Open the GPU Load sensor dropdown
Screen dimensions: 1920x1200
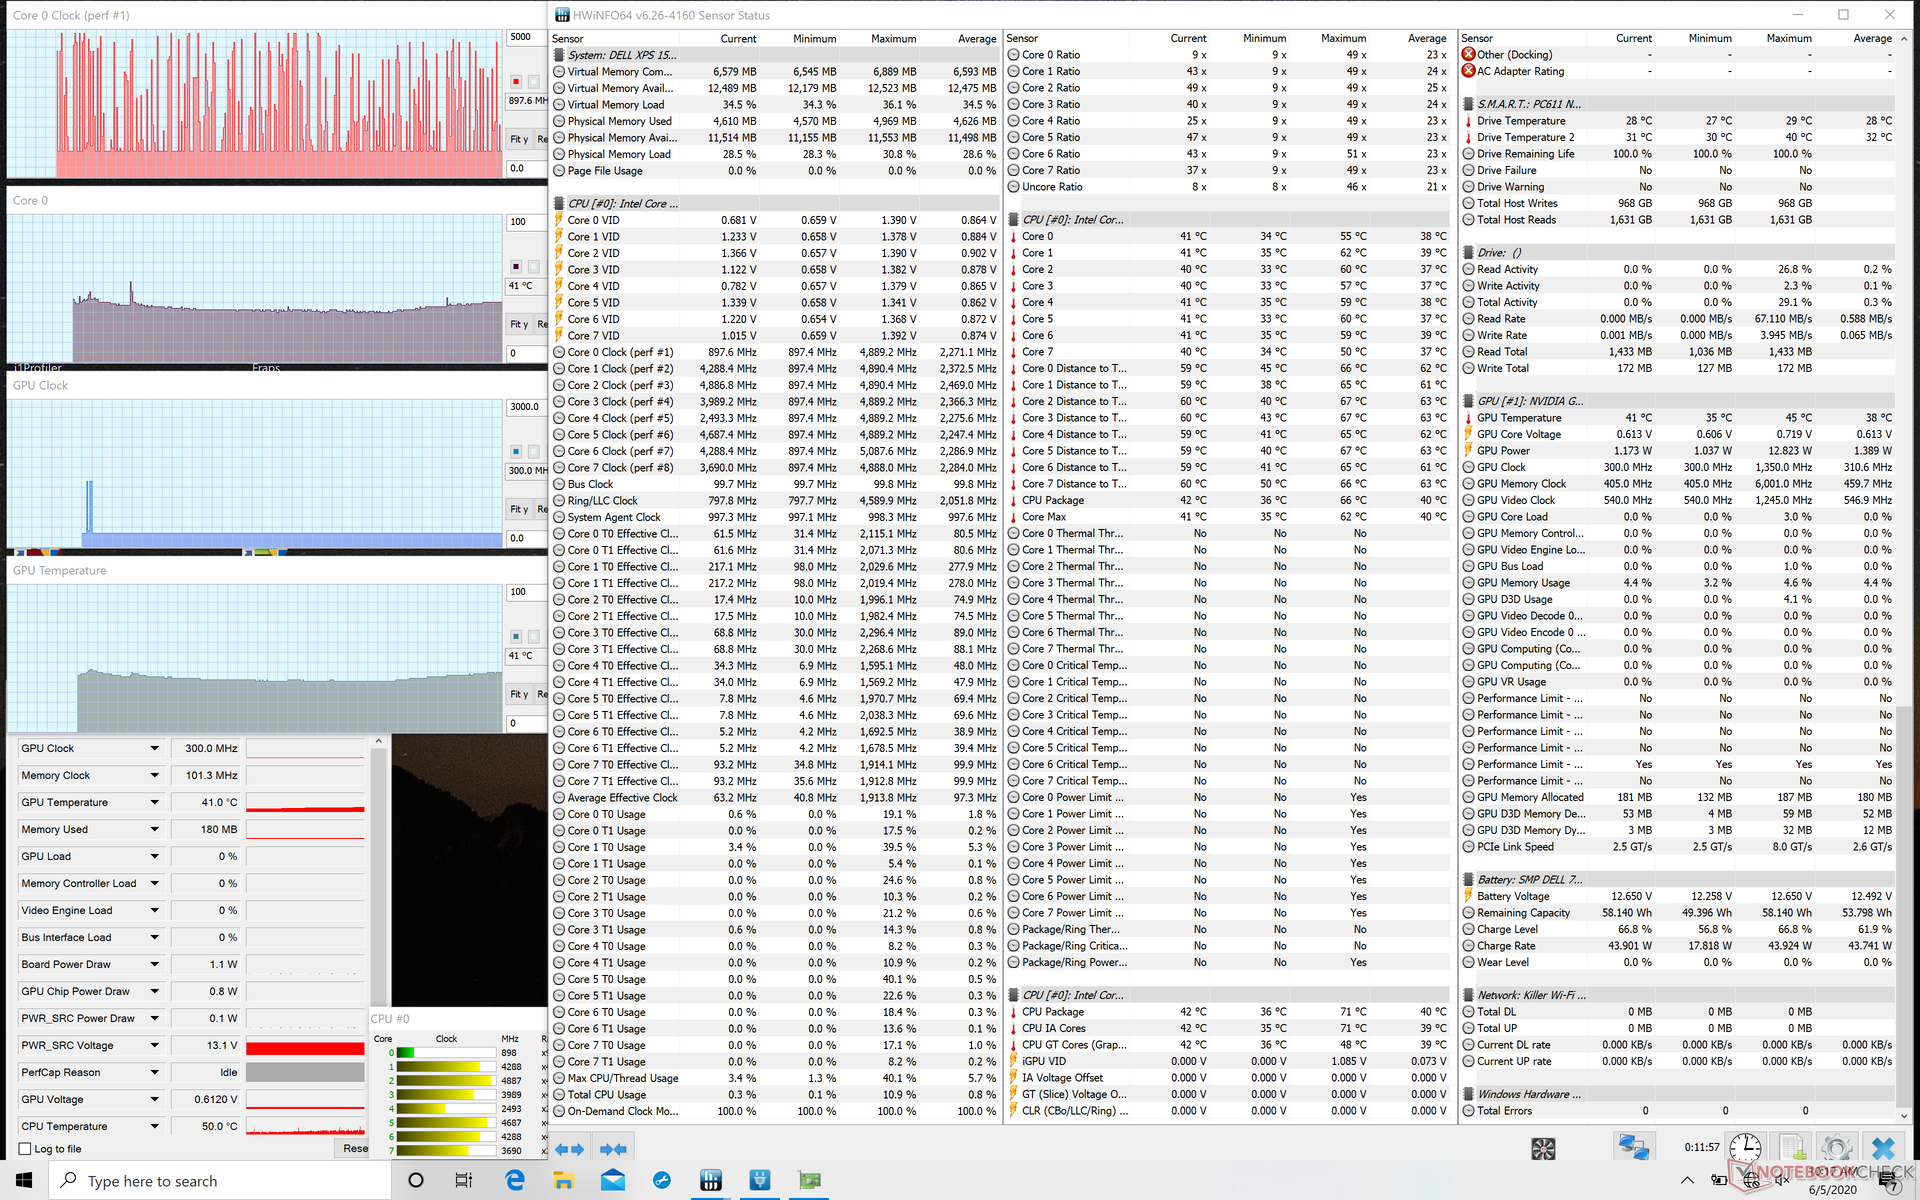tap(155, 856)
